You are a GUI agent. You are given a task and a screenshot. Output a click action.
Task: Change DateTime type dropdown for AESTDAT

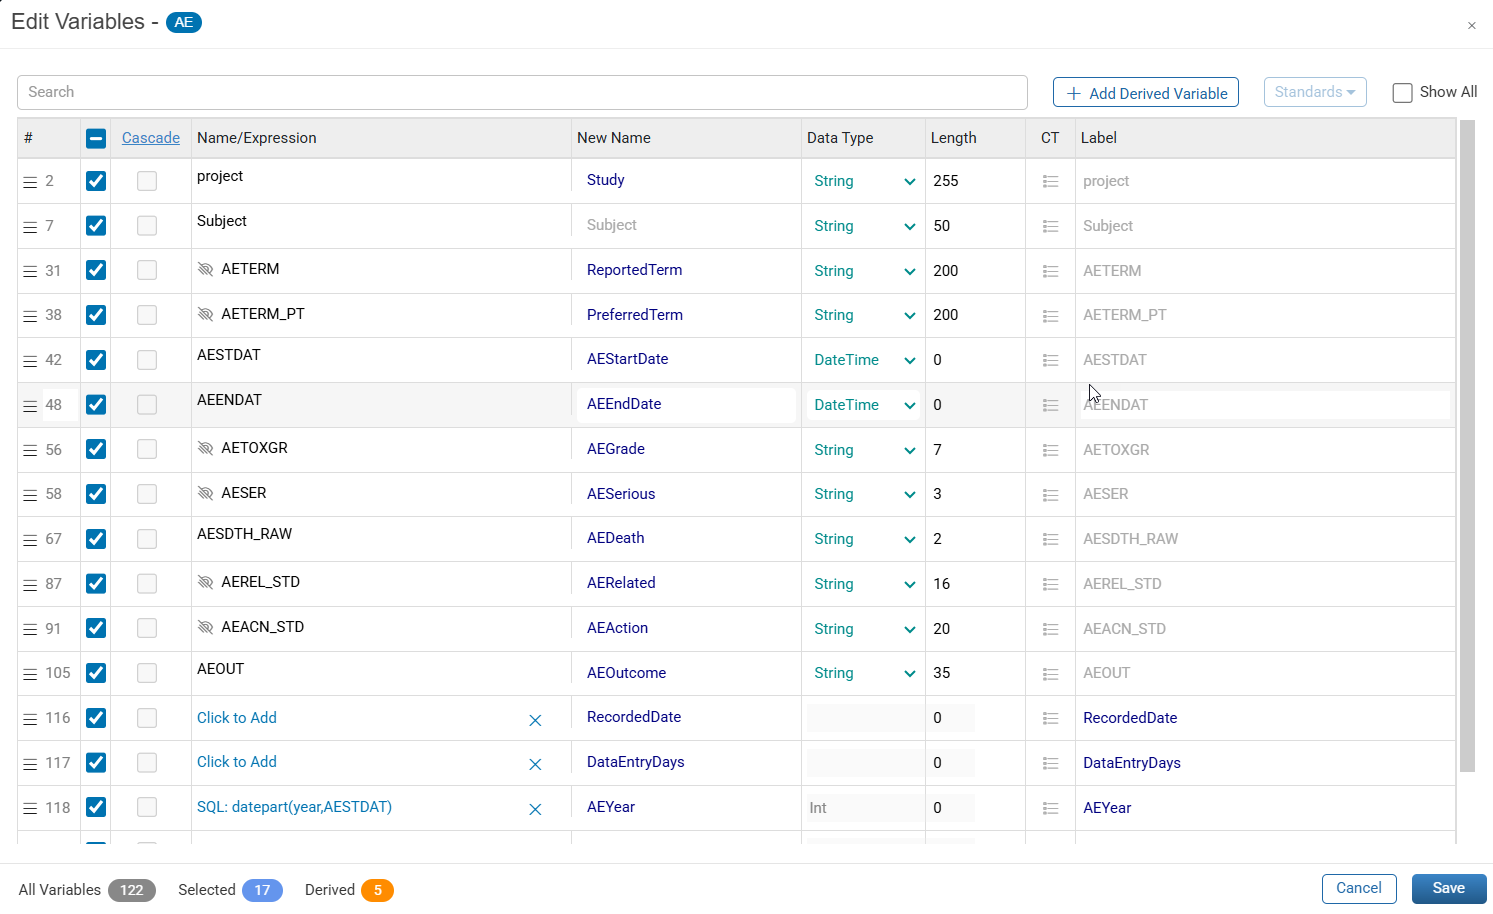(864, 360)
